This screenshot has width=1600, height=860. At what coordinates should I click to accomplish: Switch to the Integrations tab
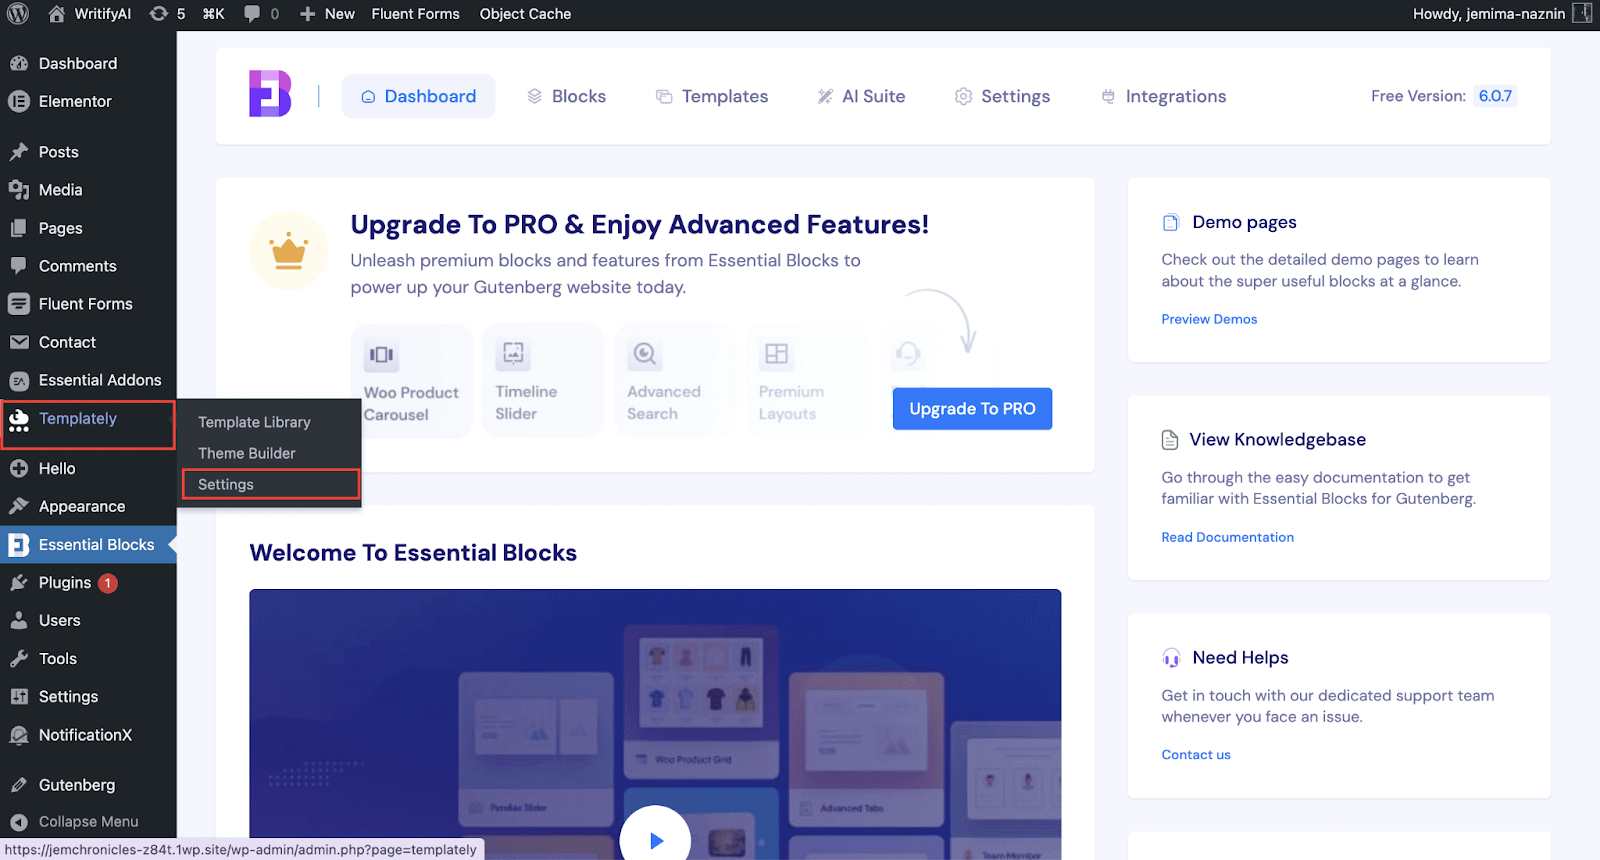[x=1163, y=96]
